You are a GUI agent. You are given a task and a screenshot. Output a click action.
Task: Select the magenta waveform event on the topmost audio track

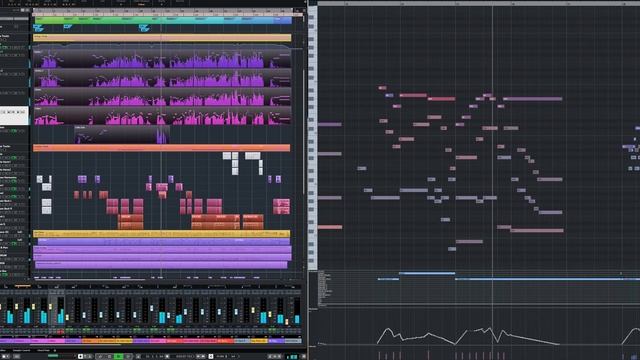click(162, 59)
